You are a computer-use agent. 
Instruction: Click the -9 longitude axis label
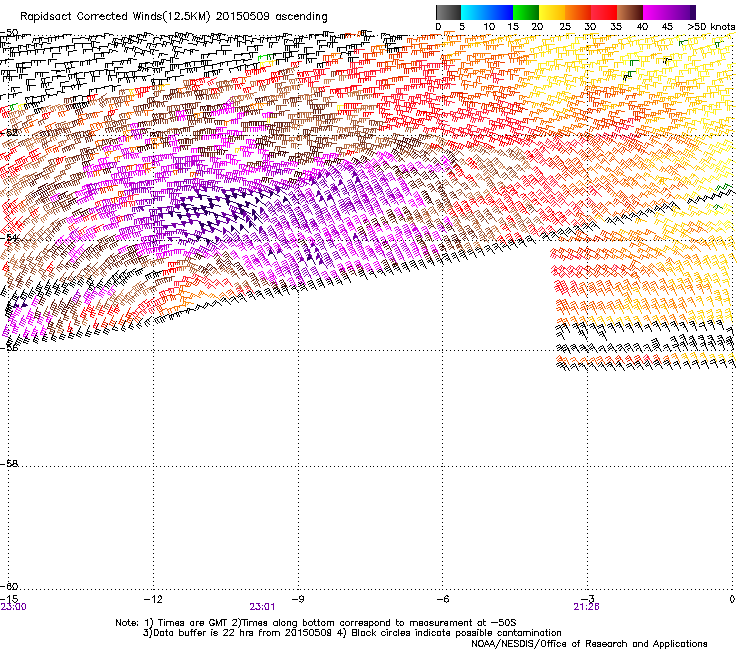(x=297, y=599)
